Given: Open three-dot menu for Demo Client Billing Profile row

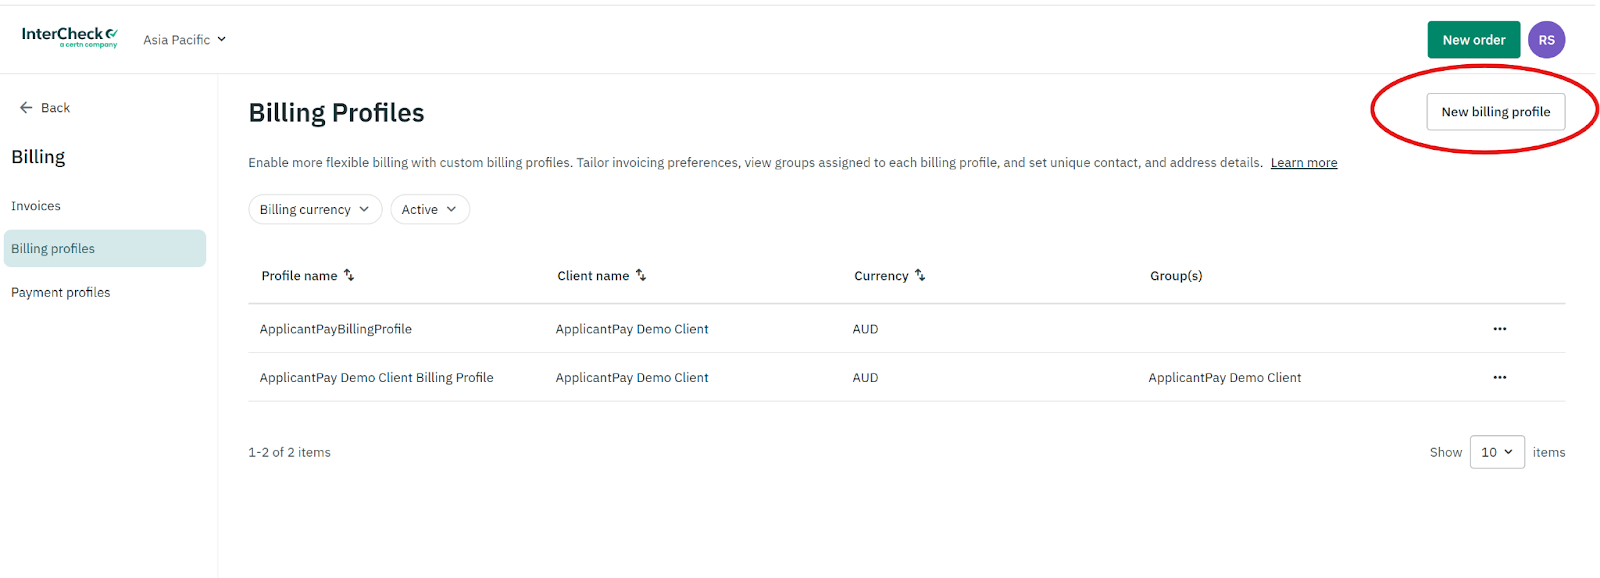Looking at the screenshot, I should point(1499,378).
